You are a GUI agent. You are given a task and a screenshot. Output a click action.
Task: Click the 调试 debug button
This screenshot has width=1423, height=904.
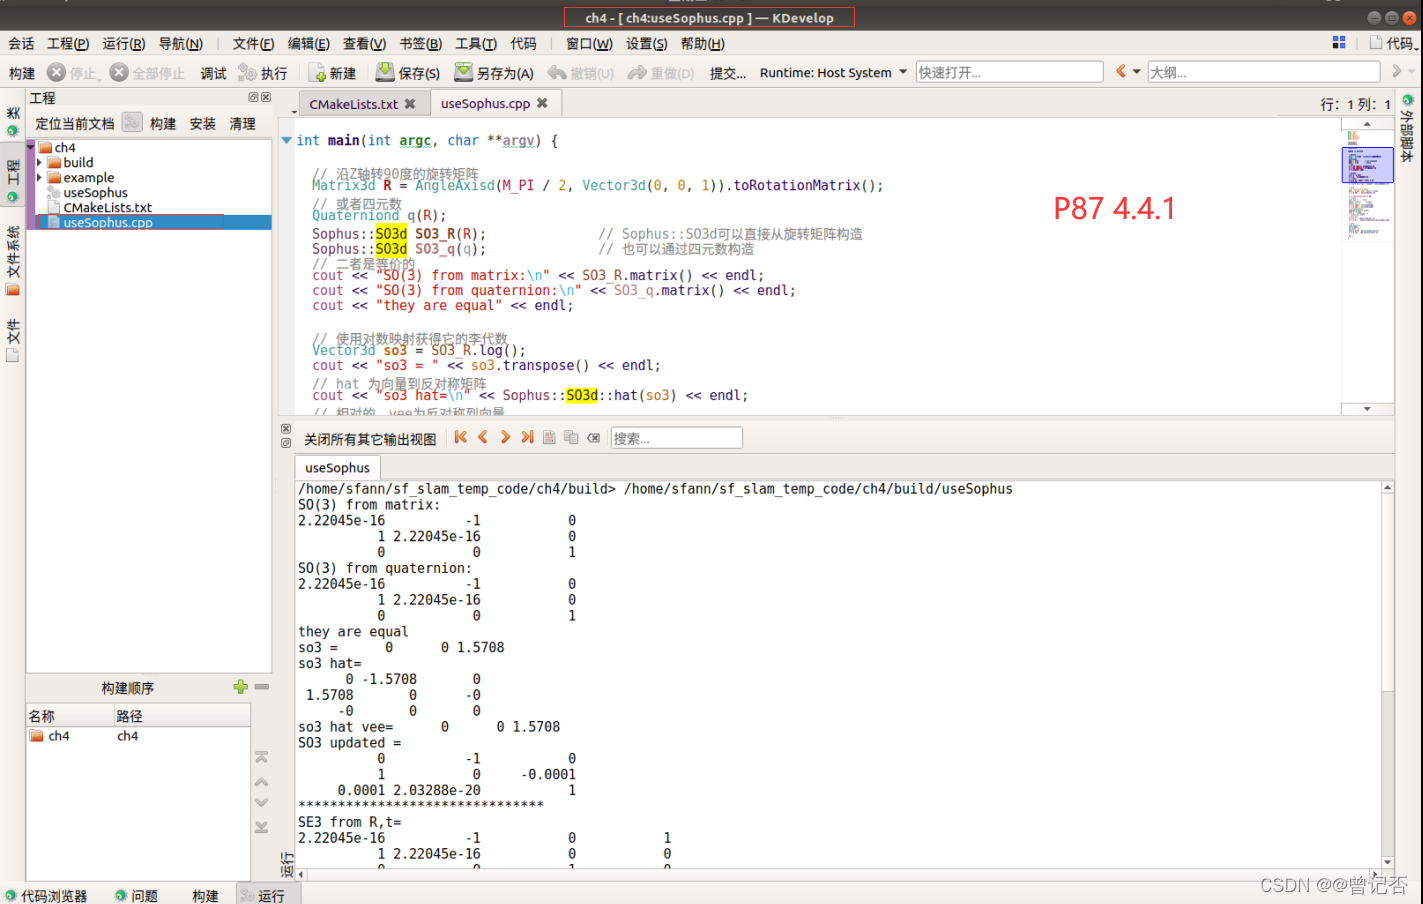tap(213, 73)
